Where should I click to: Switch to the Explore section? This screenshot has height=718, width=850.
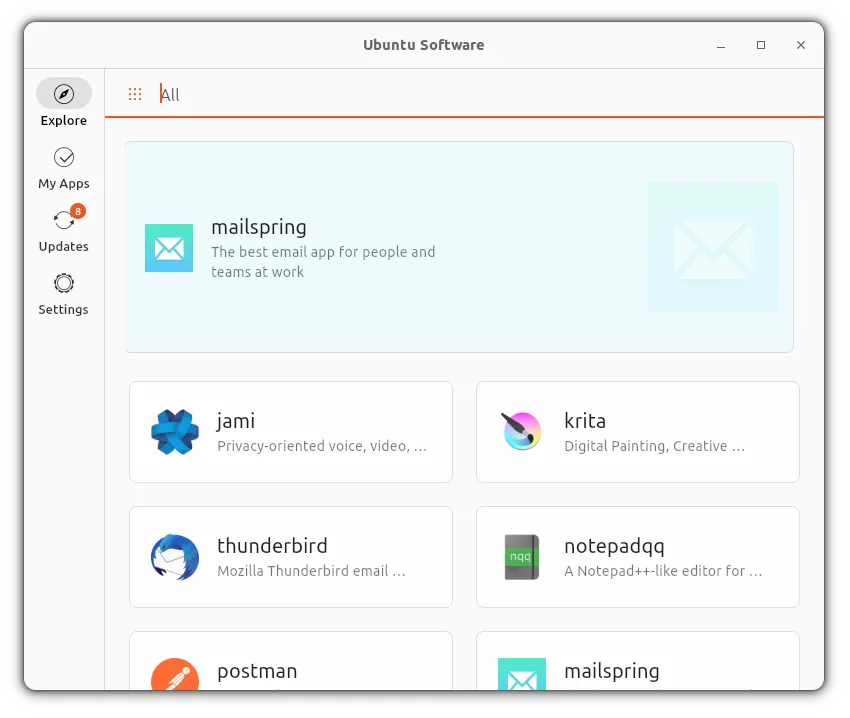click(x=63, y=105)
